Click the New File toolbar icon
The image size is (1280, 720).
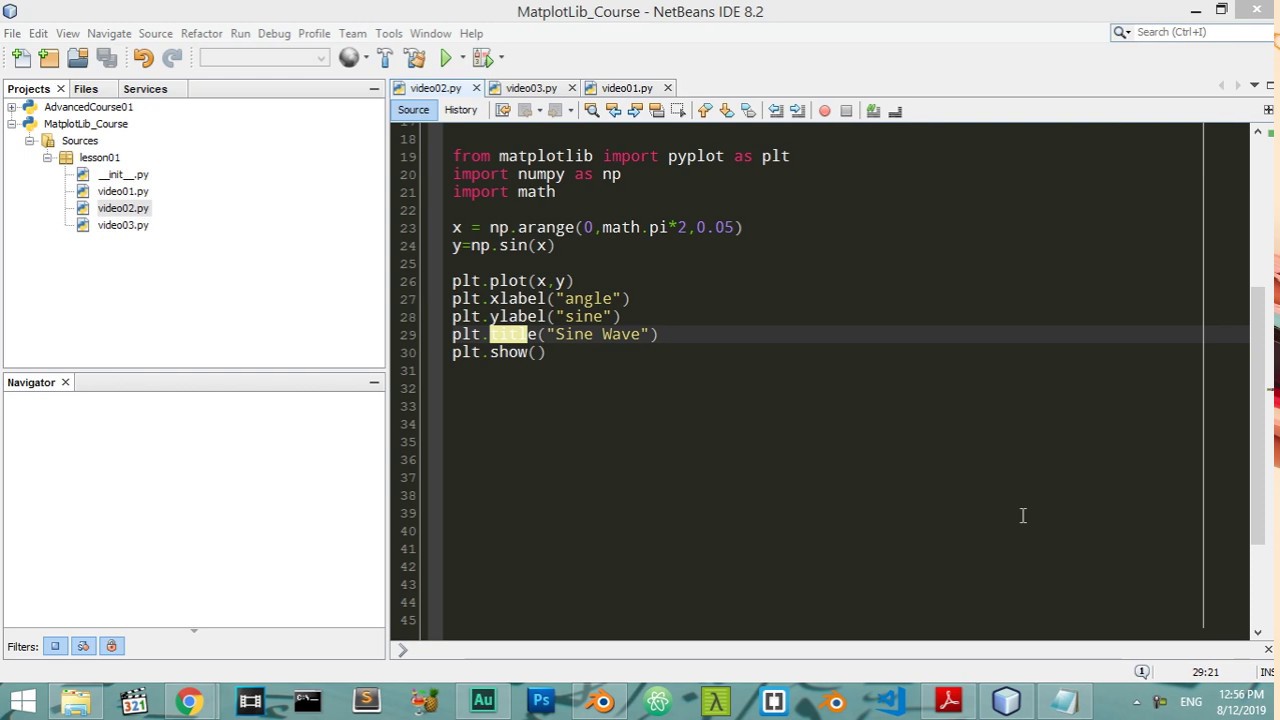tap(21, 58)
